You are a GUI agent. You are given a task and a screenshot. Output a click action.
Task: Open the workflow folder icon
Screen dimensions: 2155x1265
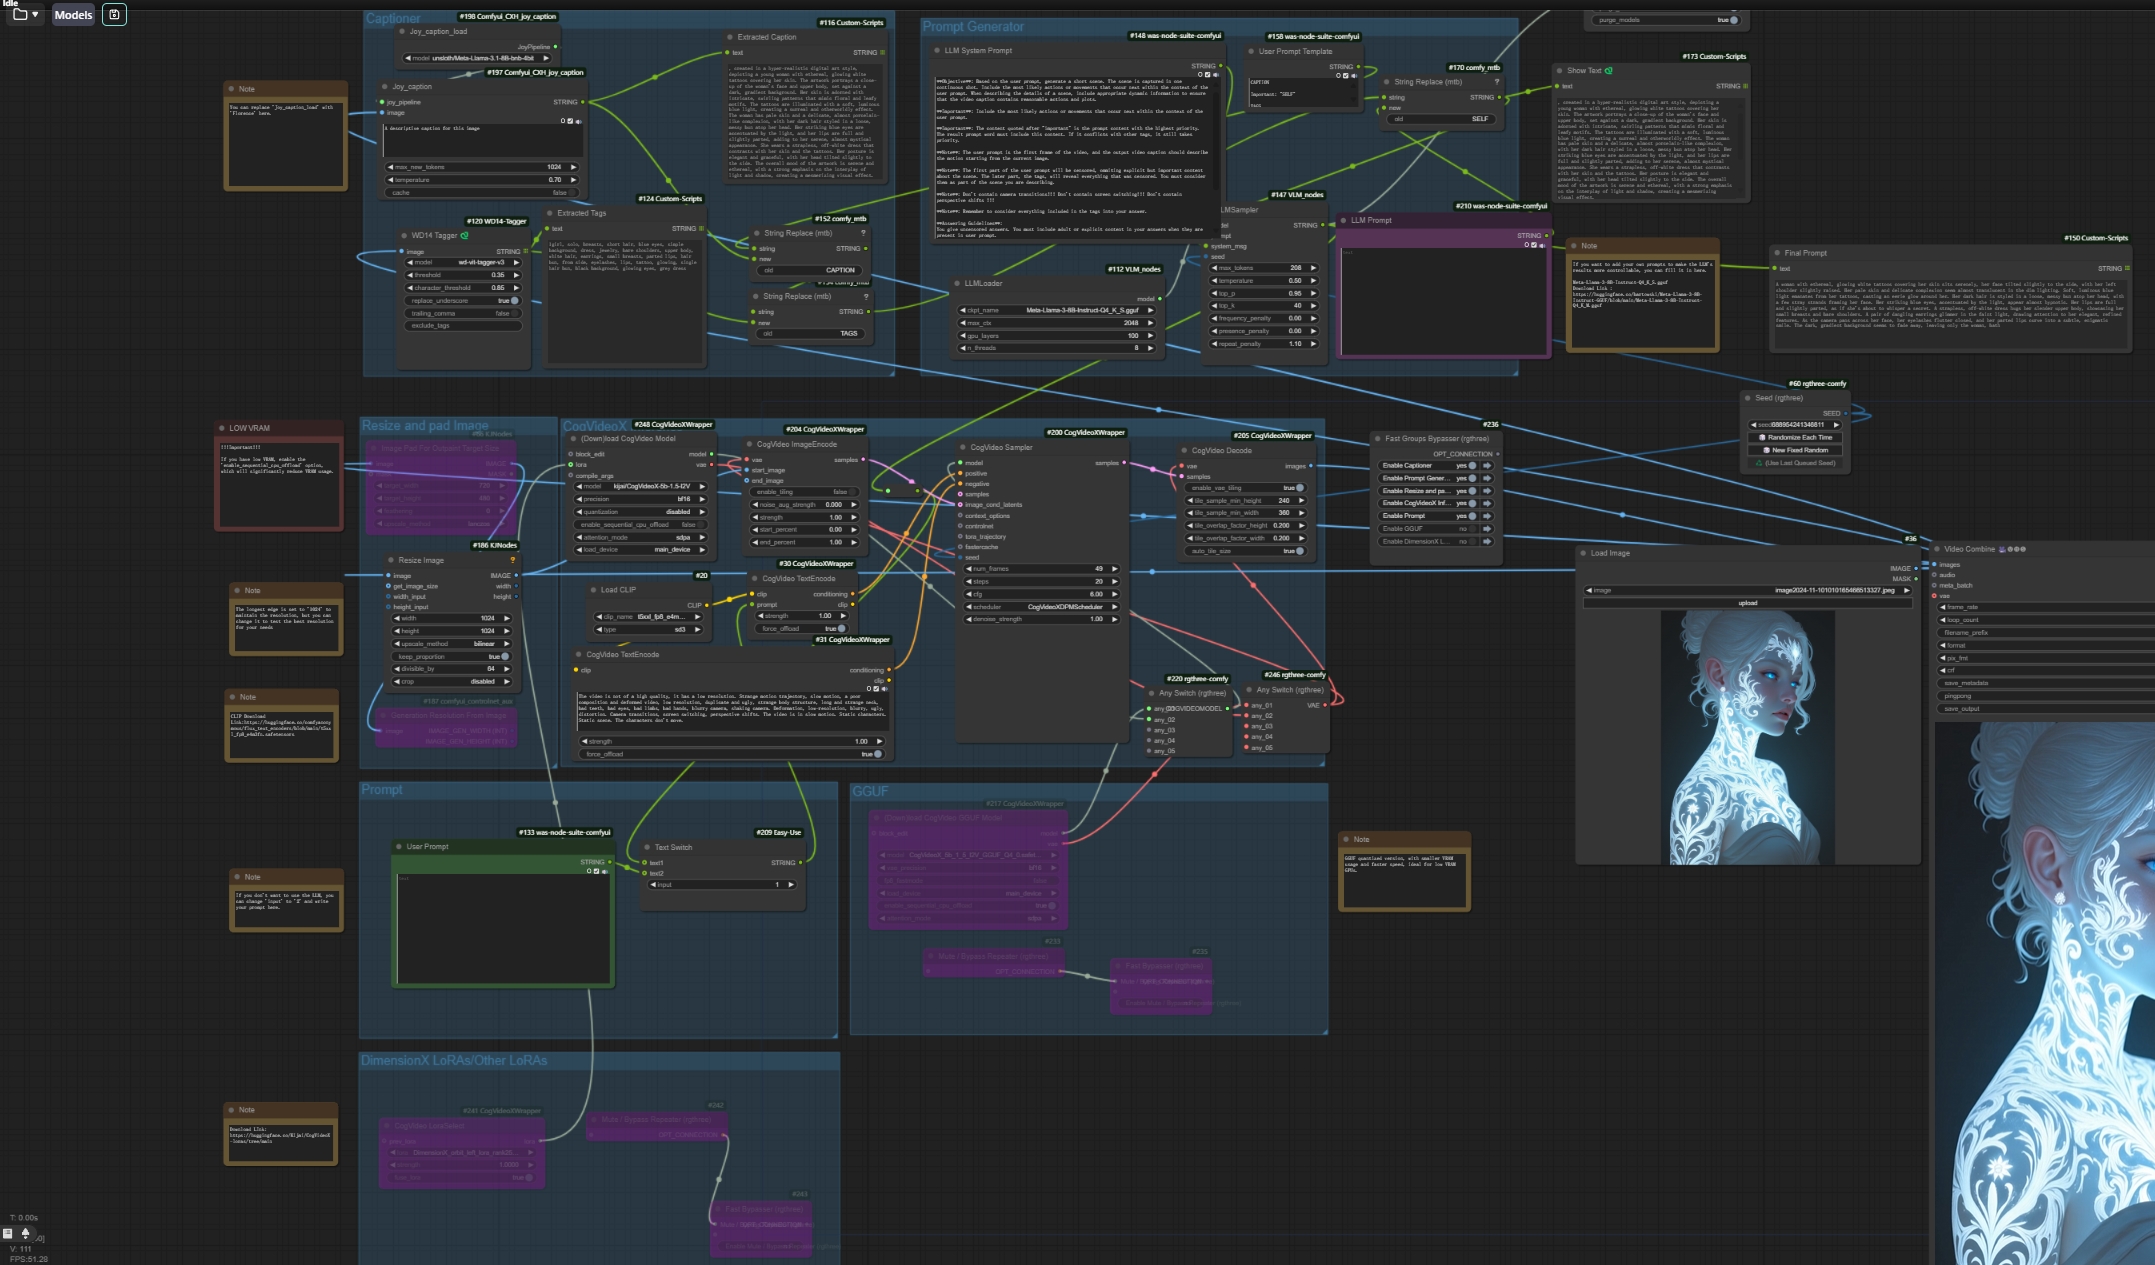tap(20, 15)
